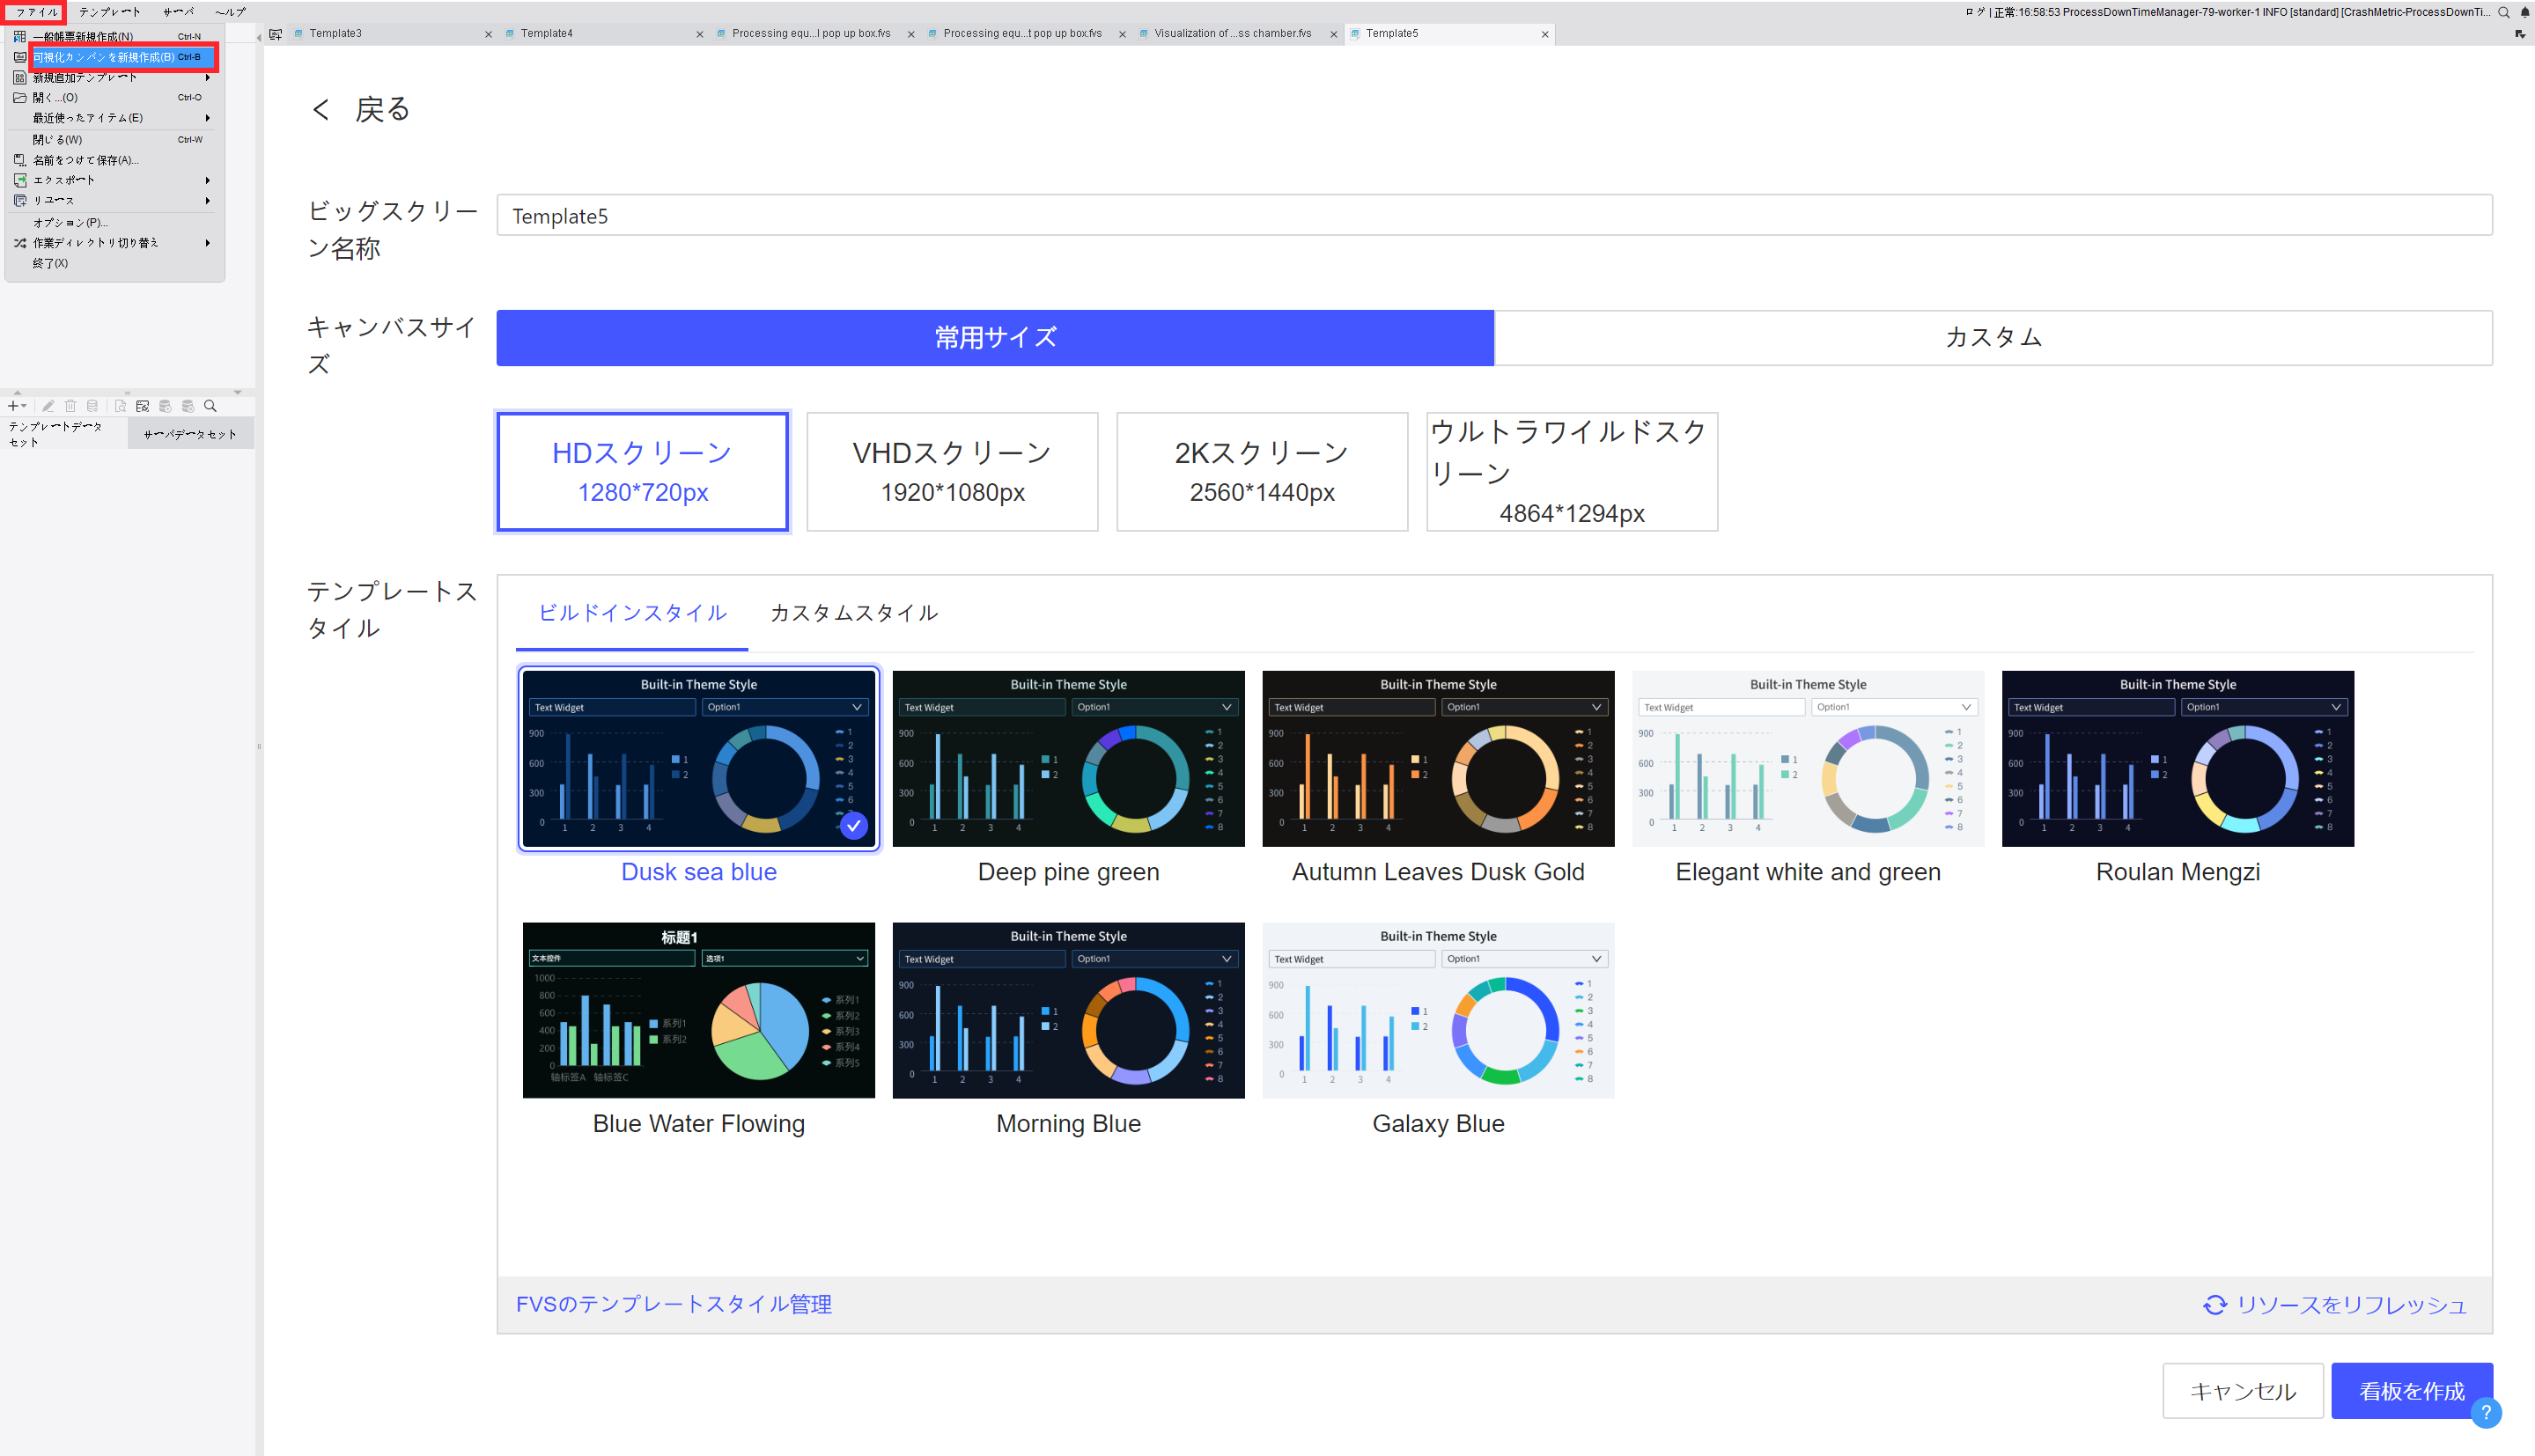Open the data preview (file with magnifier) icon
2535x1456 pixels.
click(119, 406)
